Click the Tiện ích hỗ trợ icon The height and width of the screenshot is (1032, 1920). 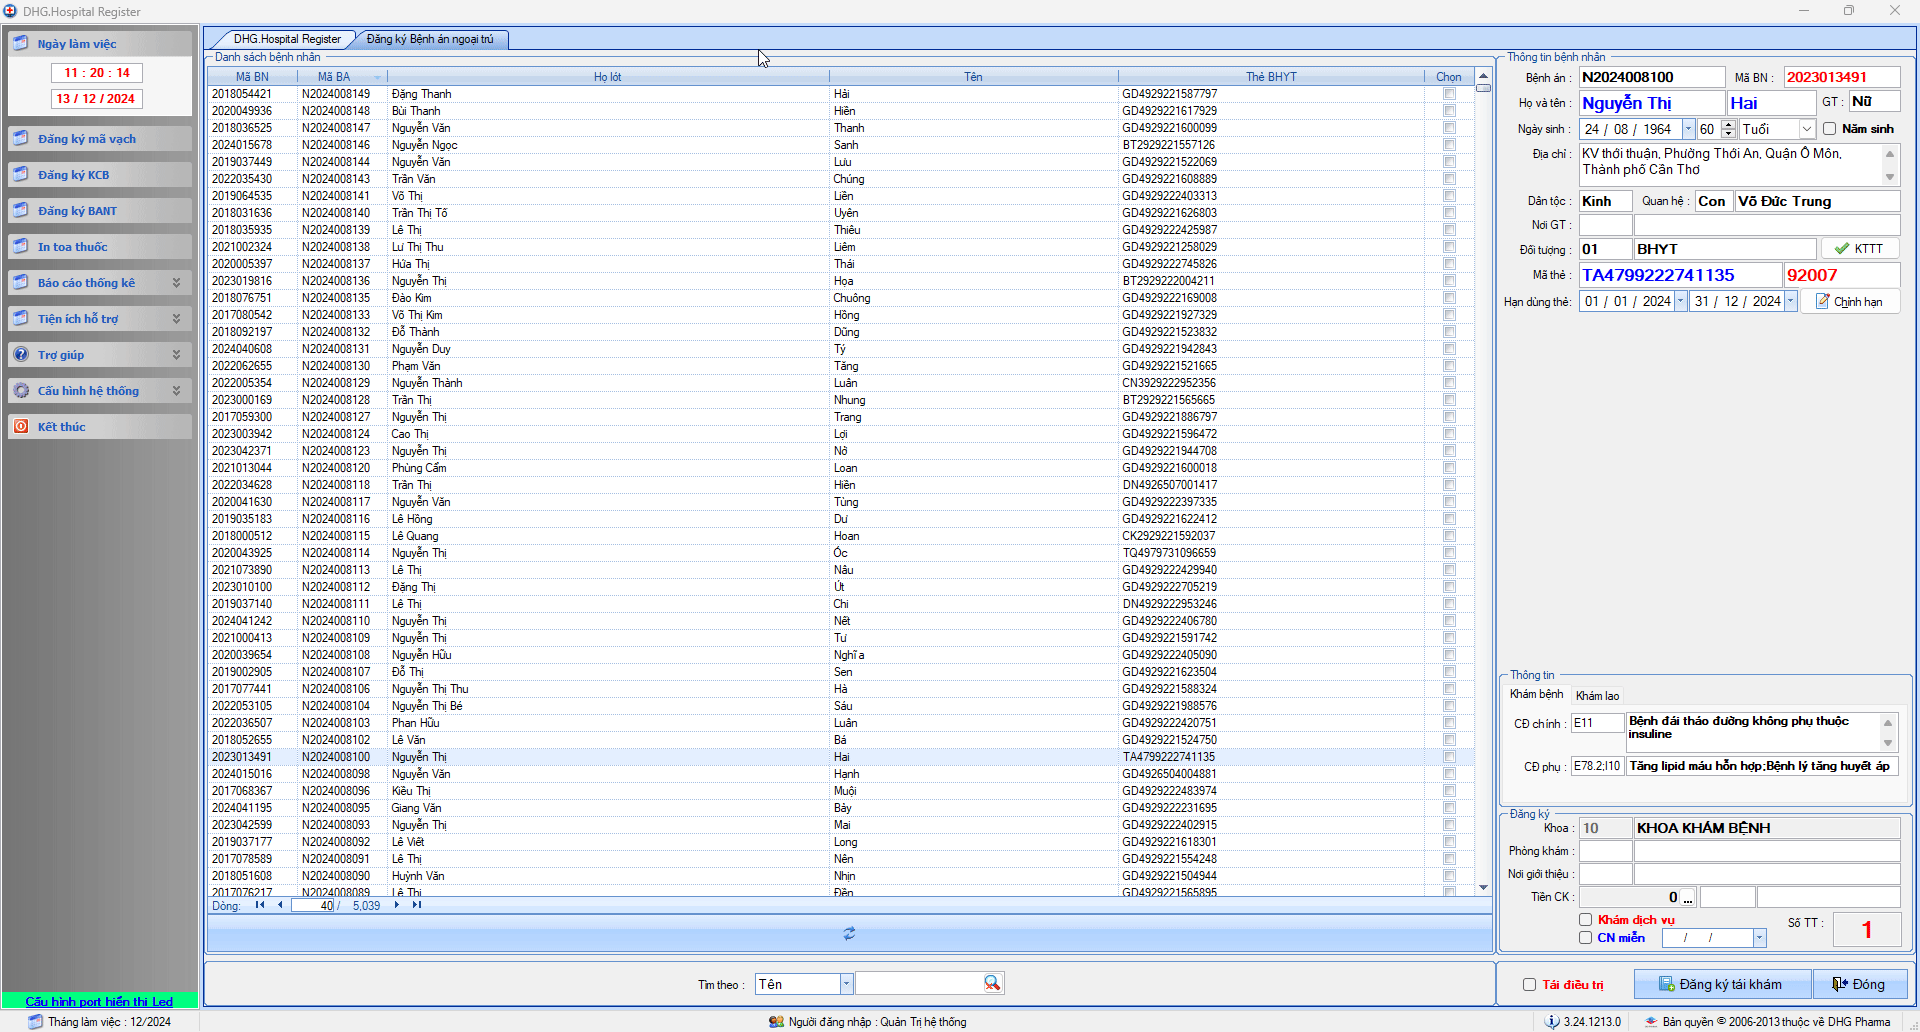tap(21, 318)
